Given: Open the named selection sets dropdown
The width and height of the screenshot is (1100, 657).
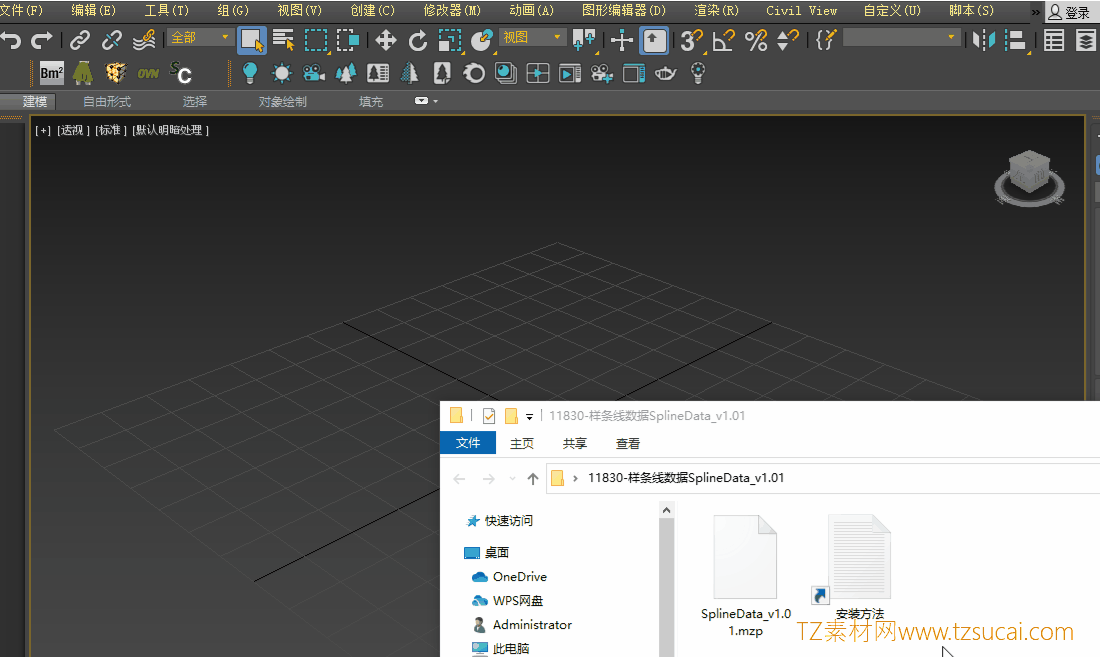Looking at the screenshot, I should 901,37.
